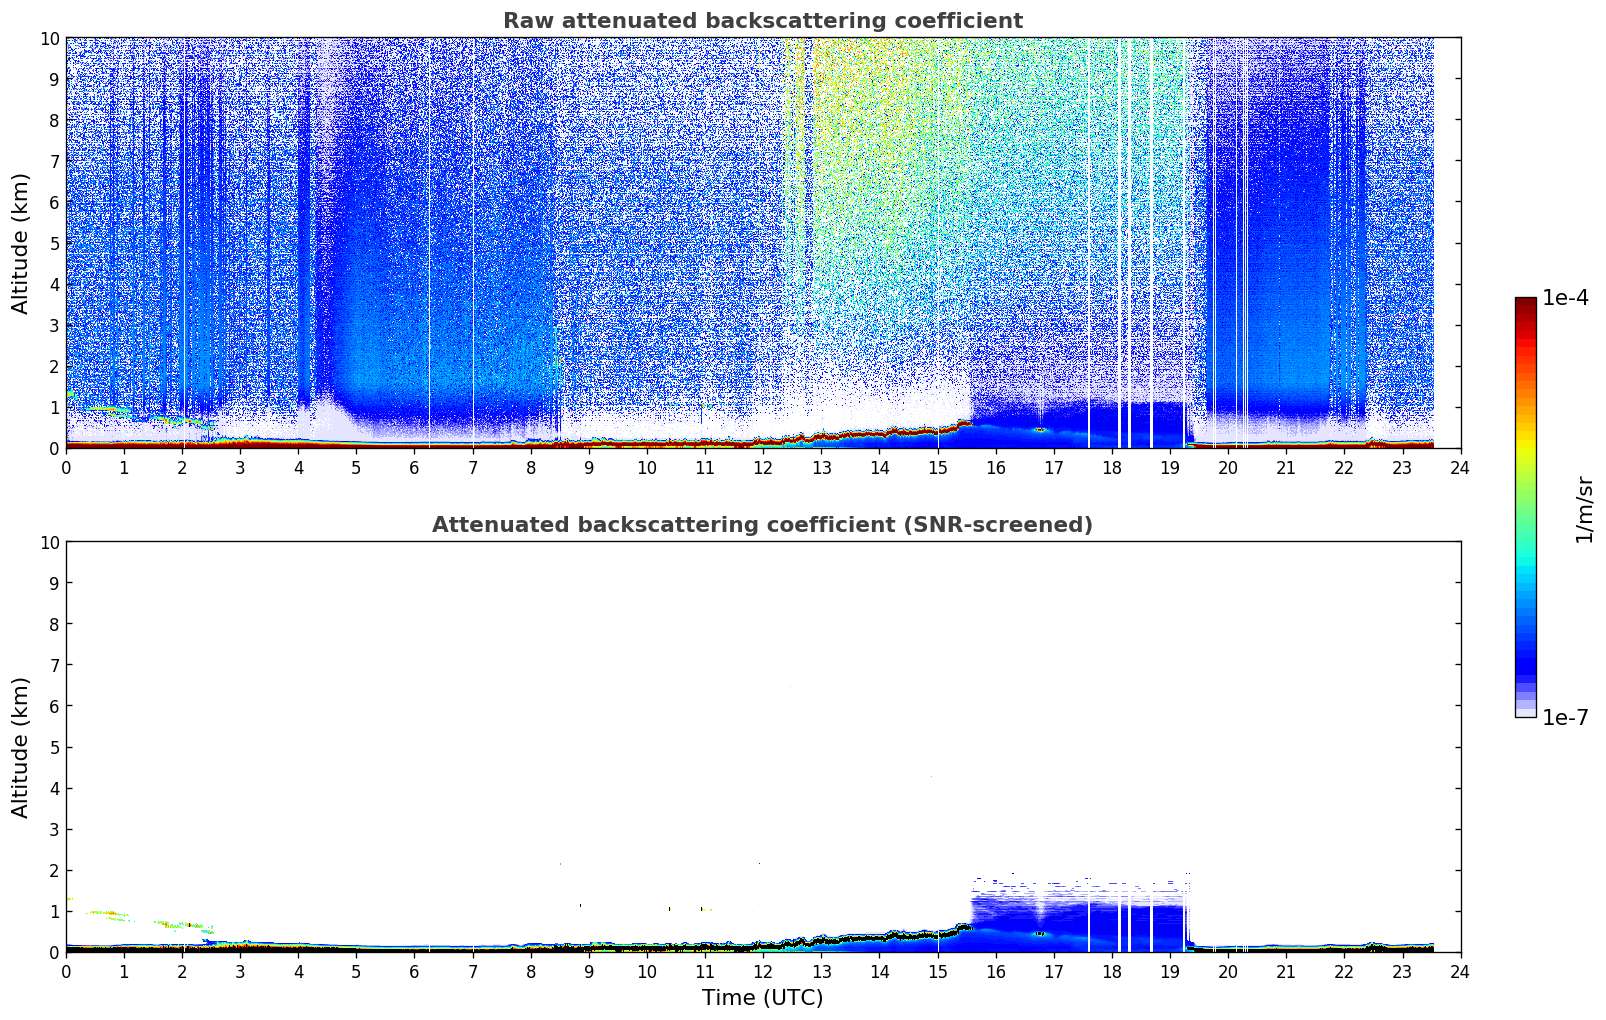Image resolution: width=1606 pixels, height=1020 pixels.
Task: Click the '6' tick on top plot time axis
Action: (x=415, y=467)
